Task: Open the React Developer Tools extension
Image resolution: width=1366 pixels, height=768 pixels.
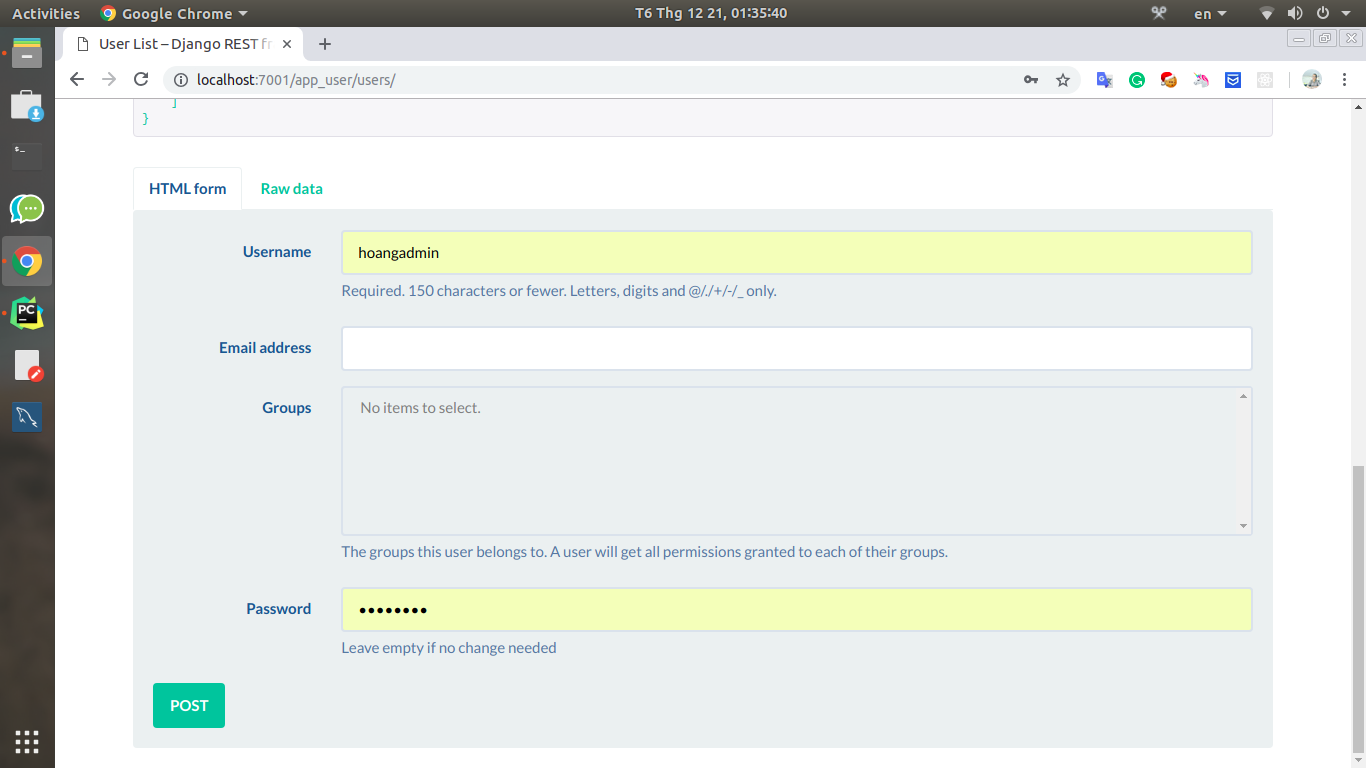Action: (x=1265, y=80)
